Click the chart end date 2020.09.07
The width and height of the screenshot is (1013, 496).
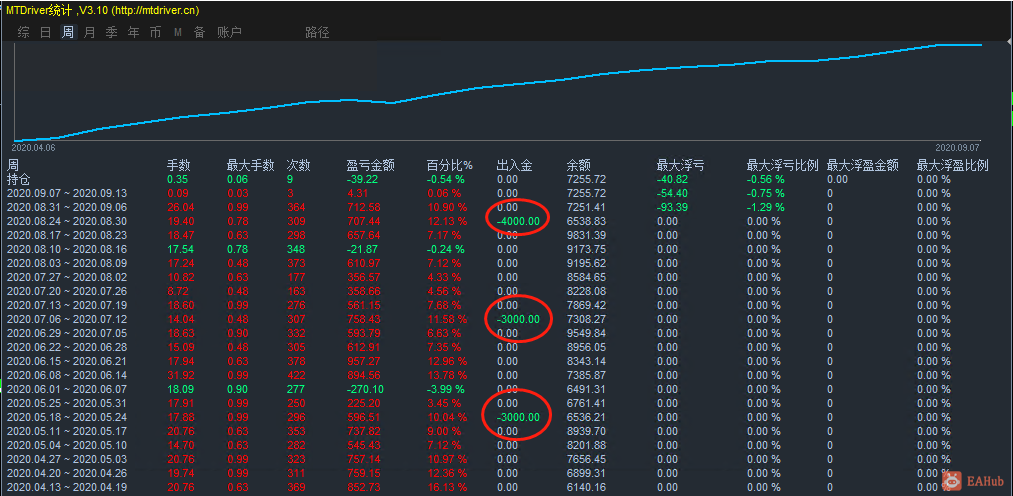(x=957, y=147)
